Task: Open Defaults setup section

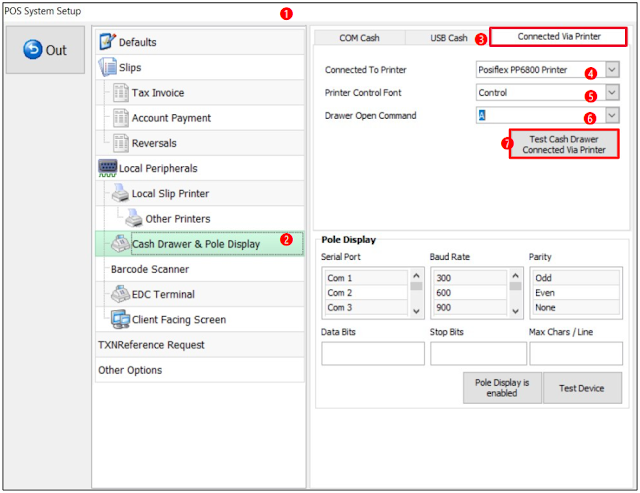Action: (200, 42)
